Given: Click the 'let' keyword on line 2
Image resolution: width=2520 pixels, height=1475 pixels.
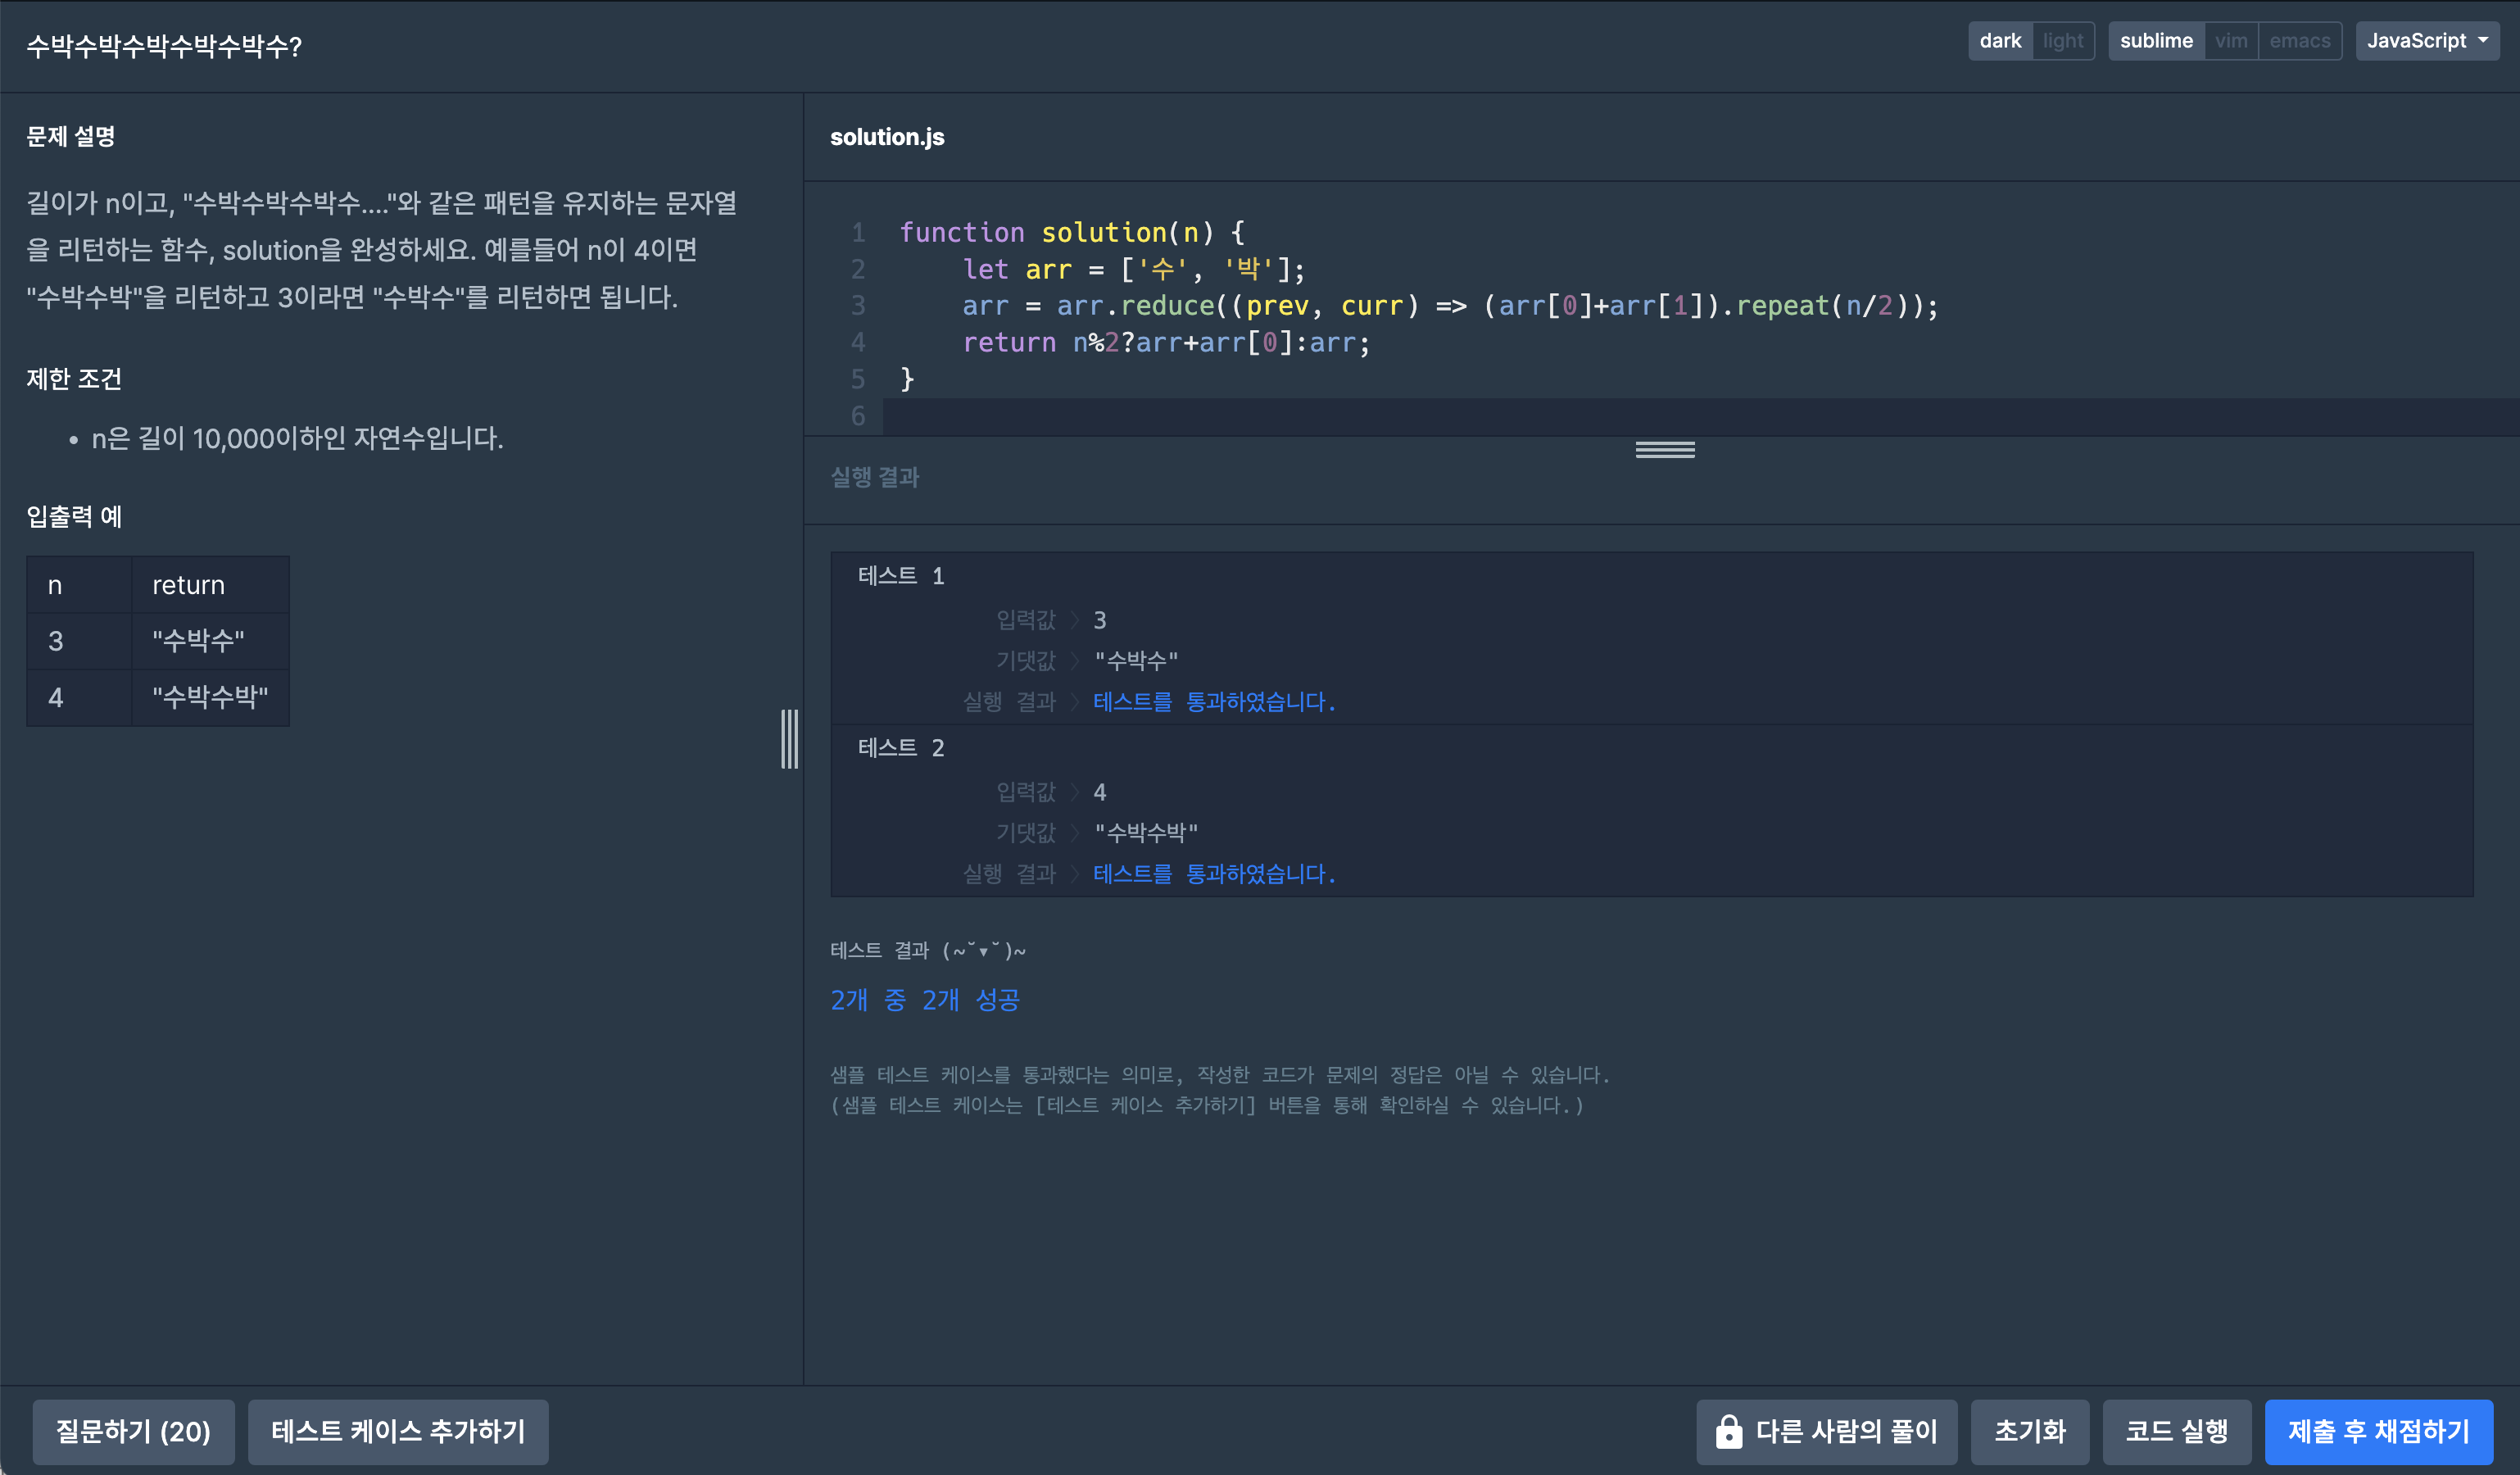Looking at the screenshot, I should point(985,269).
